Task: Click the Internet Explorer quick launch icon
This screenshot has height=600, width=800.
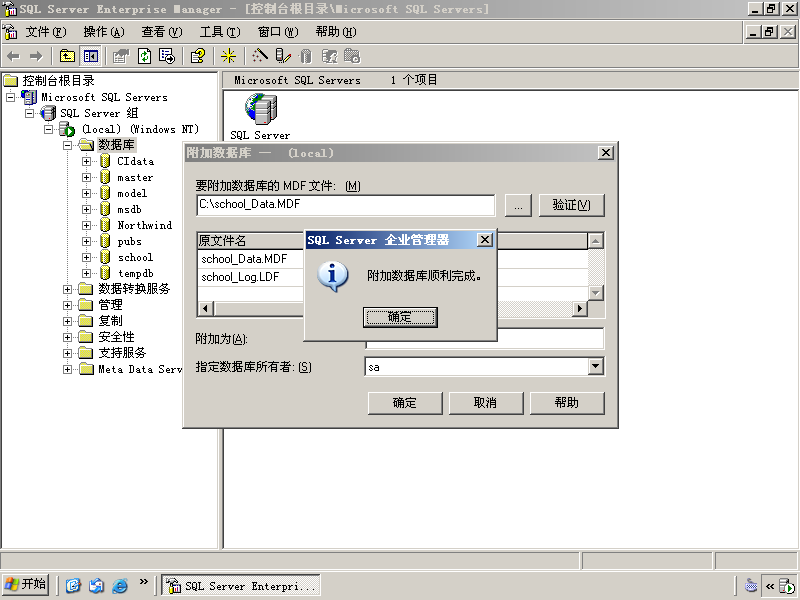Action: [120, 585]
